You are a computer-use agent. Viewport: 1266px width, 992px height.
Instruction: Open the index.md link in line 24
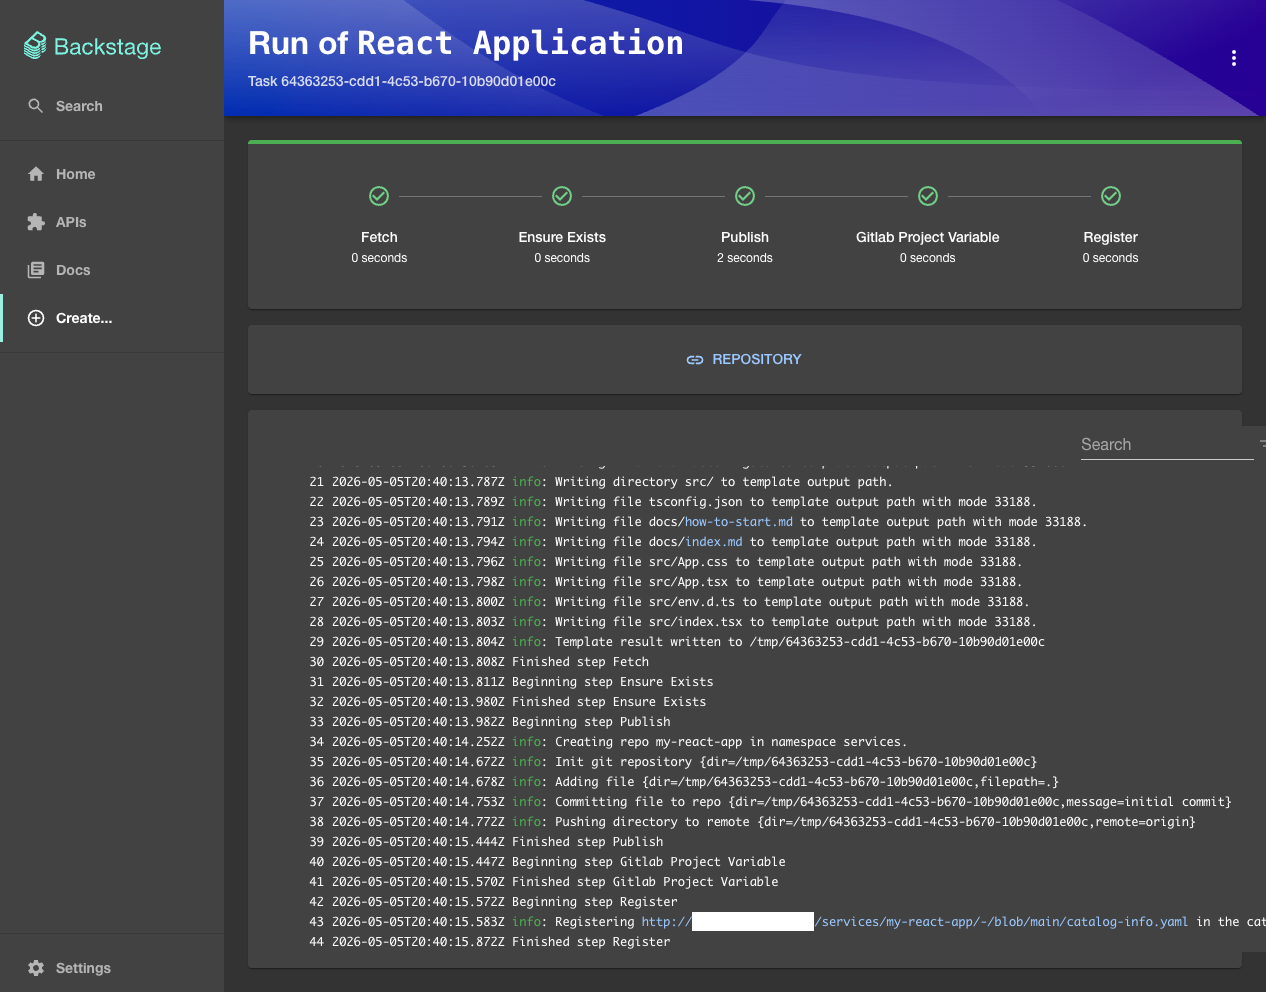tap(714, 542)
